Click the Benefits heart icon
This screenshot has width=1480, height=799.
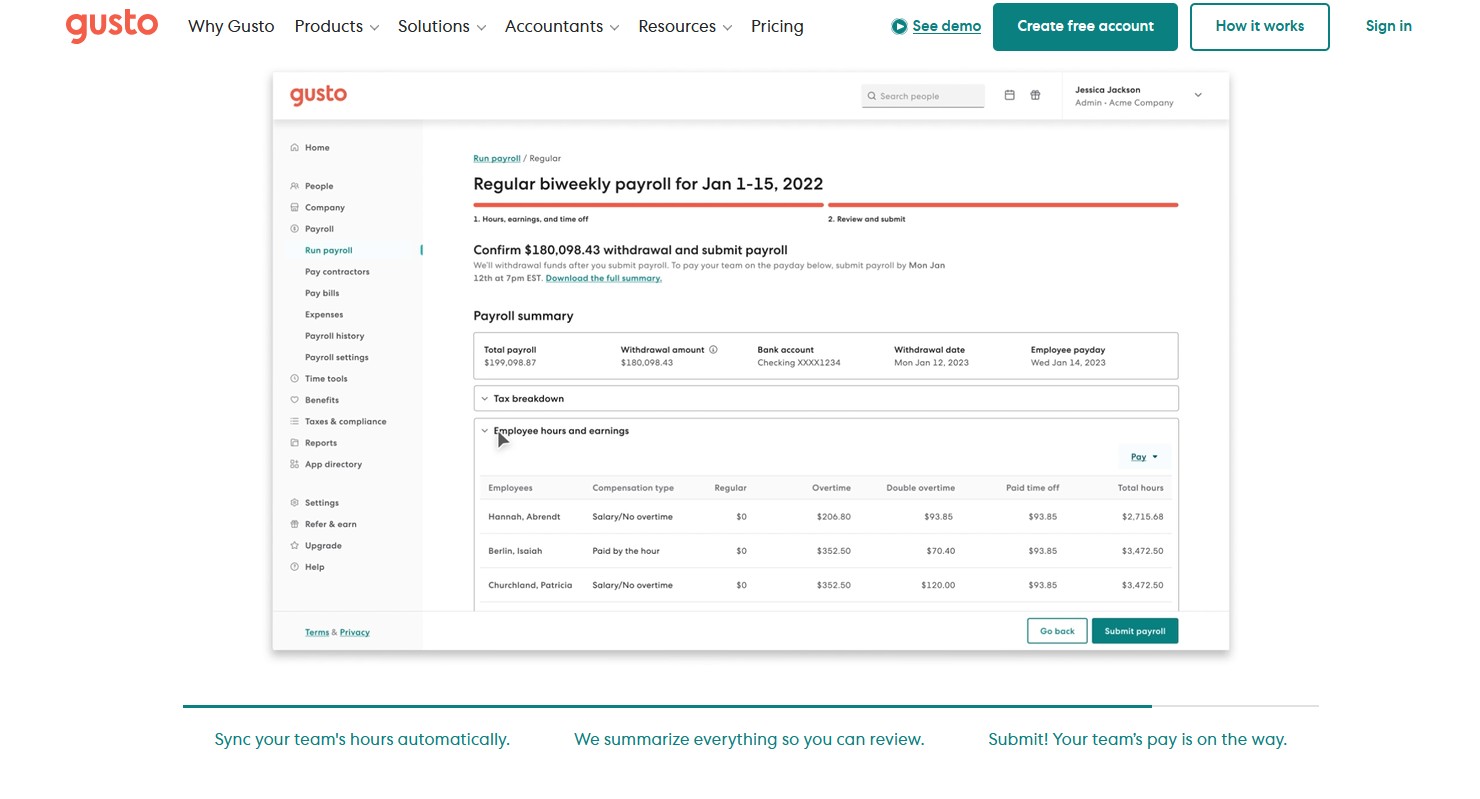point(296,399)
